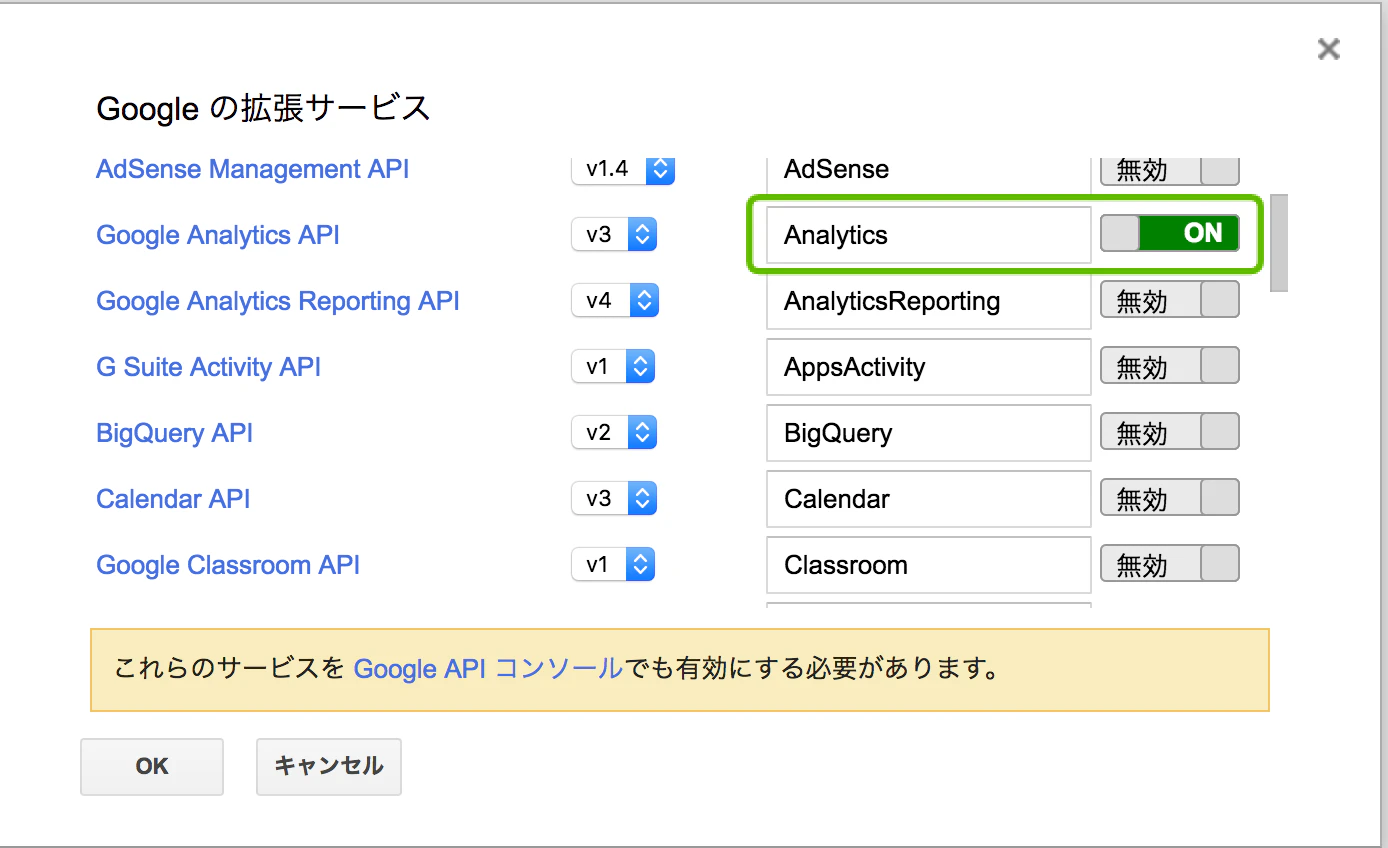Toggle the AdSense service switch

point(1169,171)
